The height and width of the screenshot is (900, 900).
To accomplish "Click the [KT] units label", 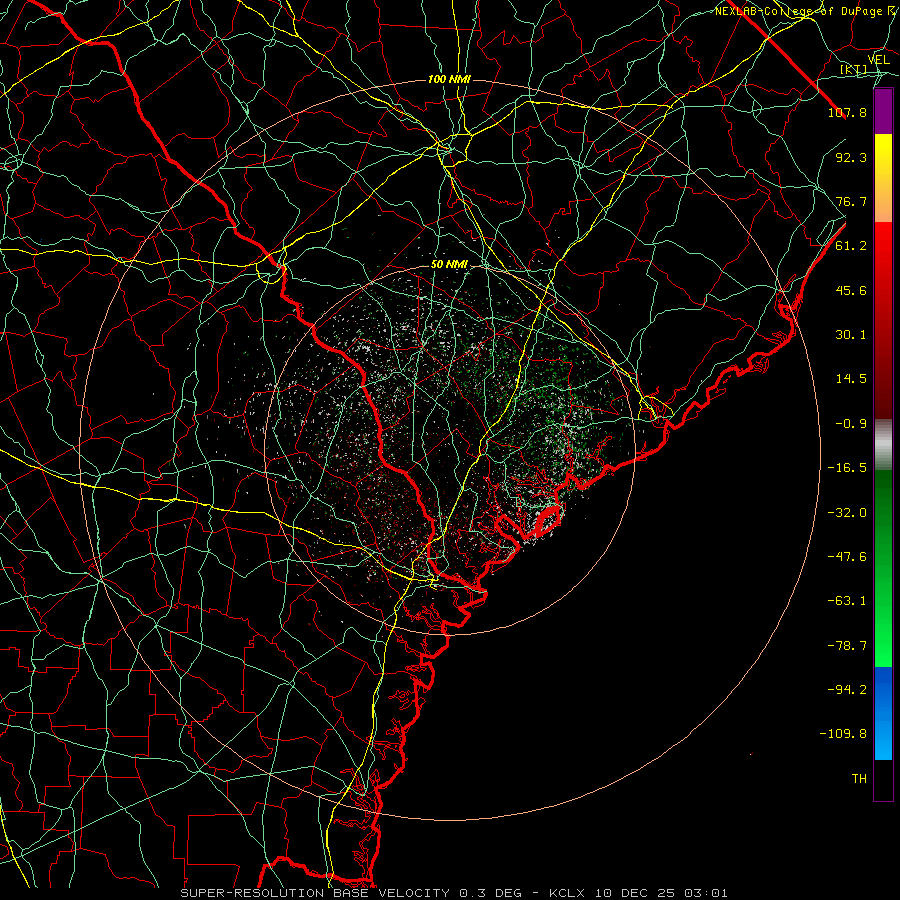I will click(x=854, y=70).
